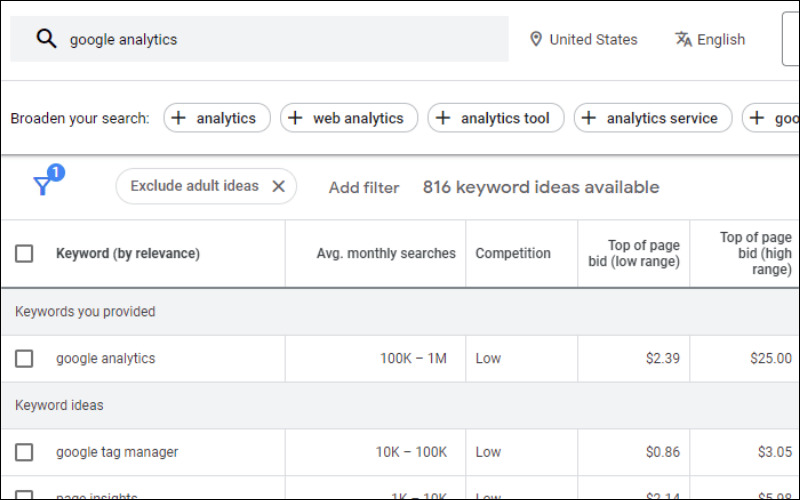Remove the Exclude adult ideas filter
This screenshot has width=800, height=500.
click(279, 186)
